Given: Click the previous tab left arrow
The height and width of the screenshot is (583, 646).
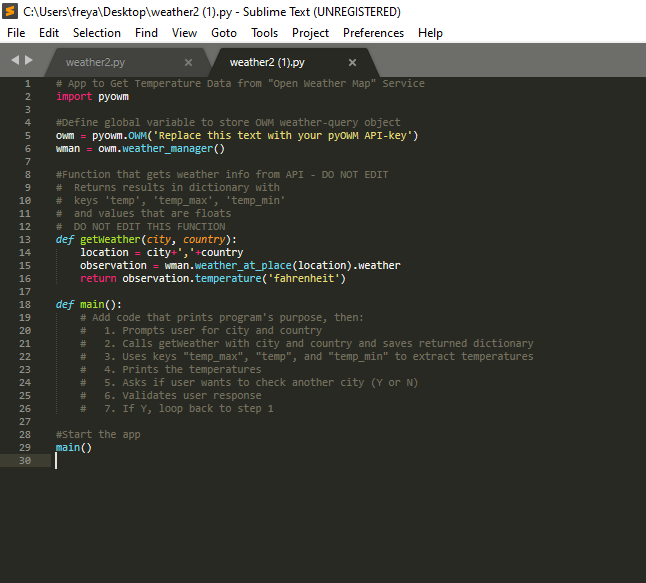Looking at the screenshot, I should (x=15, y=60).
